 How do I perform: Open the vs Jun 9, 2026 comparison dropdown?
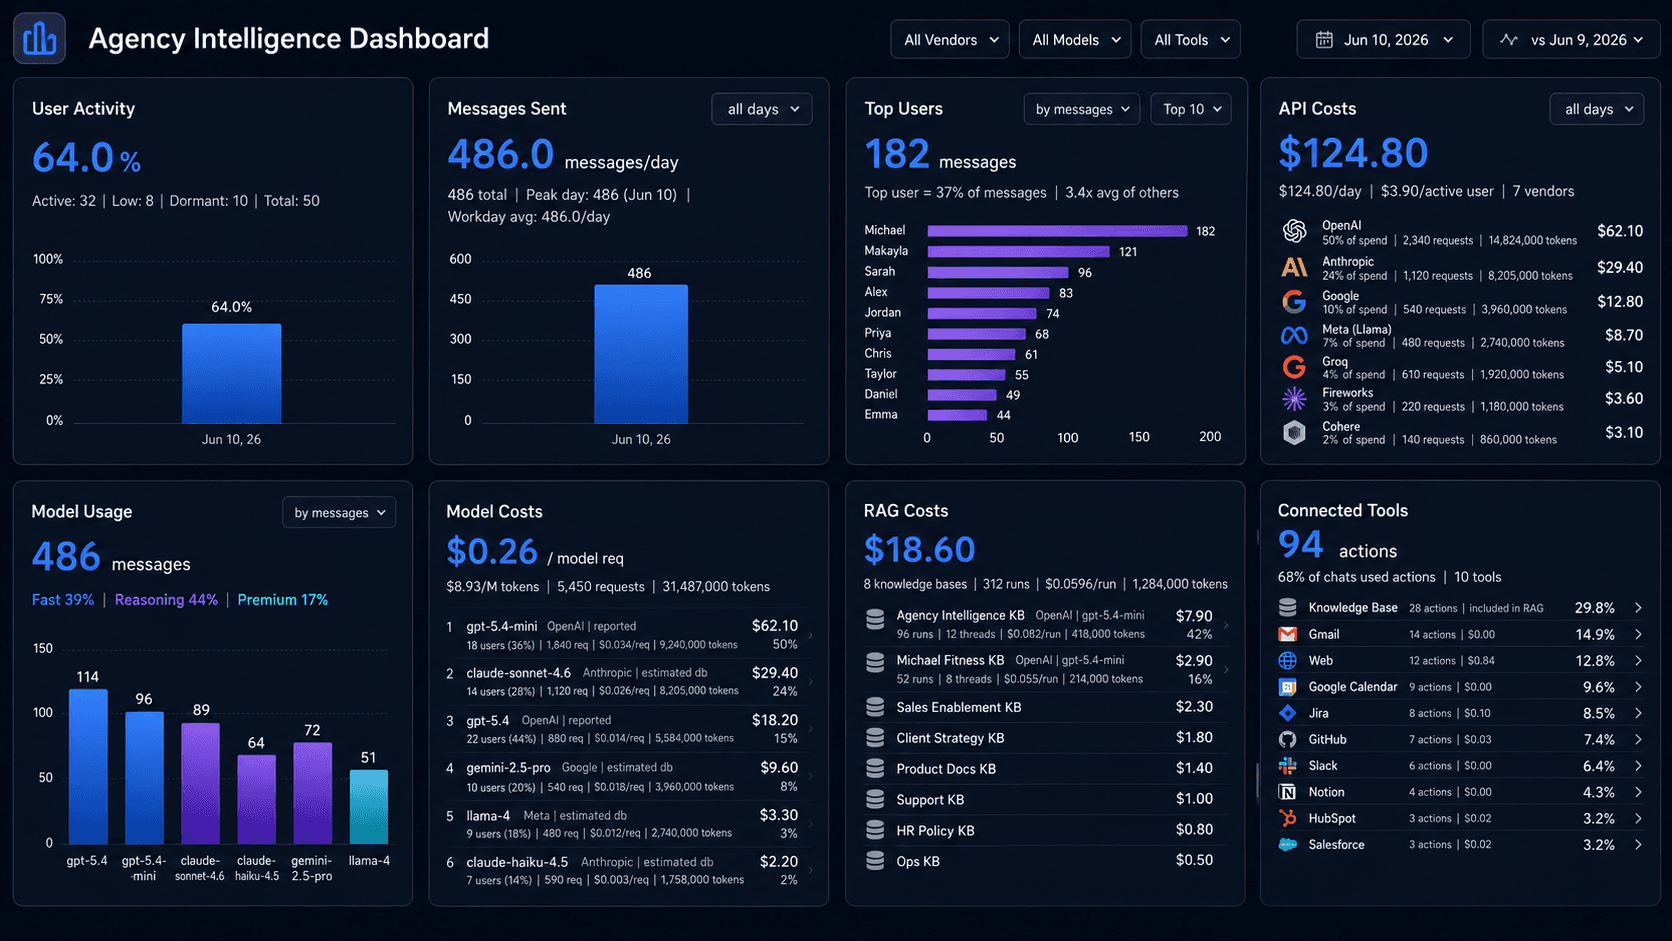tap(1571, 40)
